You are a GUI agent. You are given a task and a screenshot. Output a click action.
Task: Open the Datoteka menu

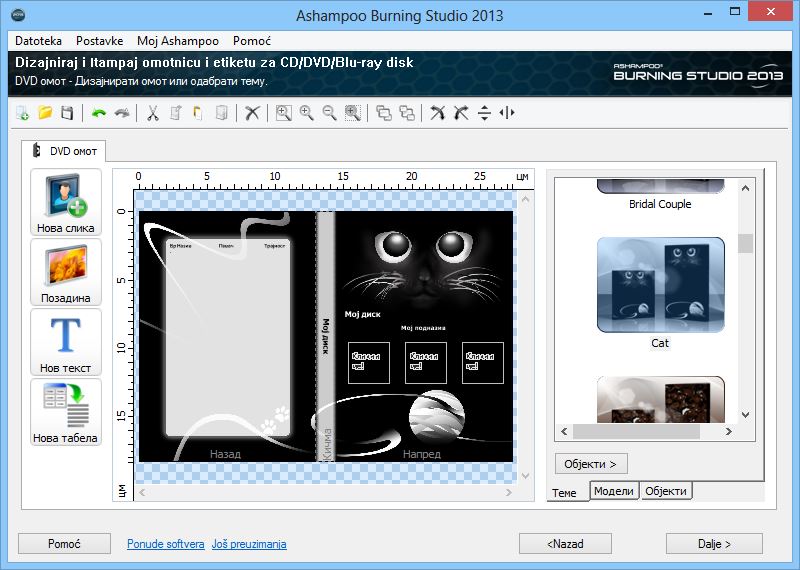pos(39,41)
